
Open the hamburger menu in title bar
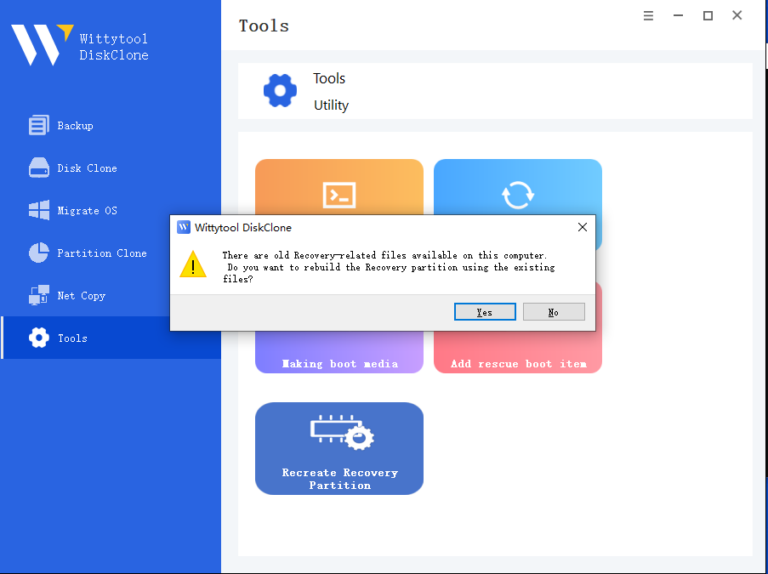[648, 16]
